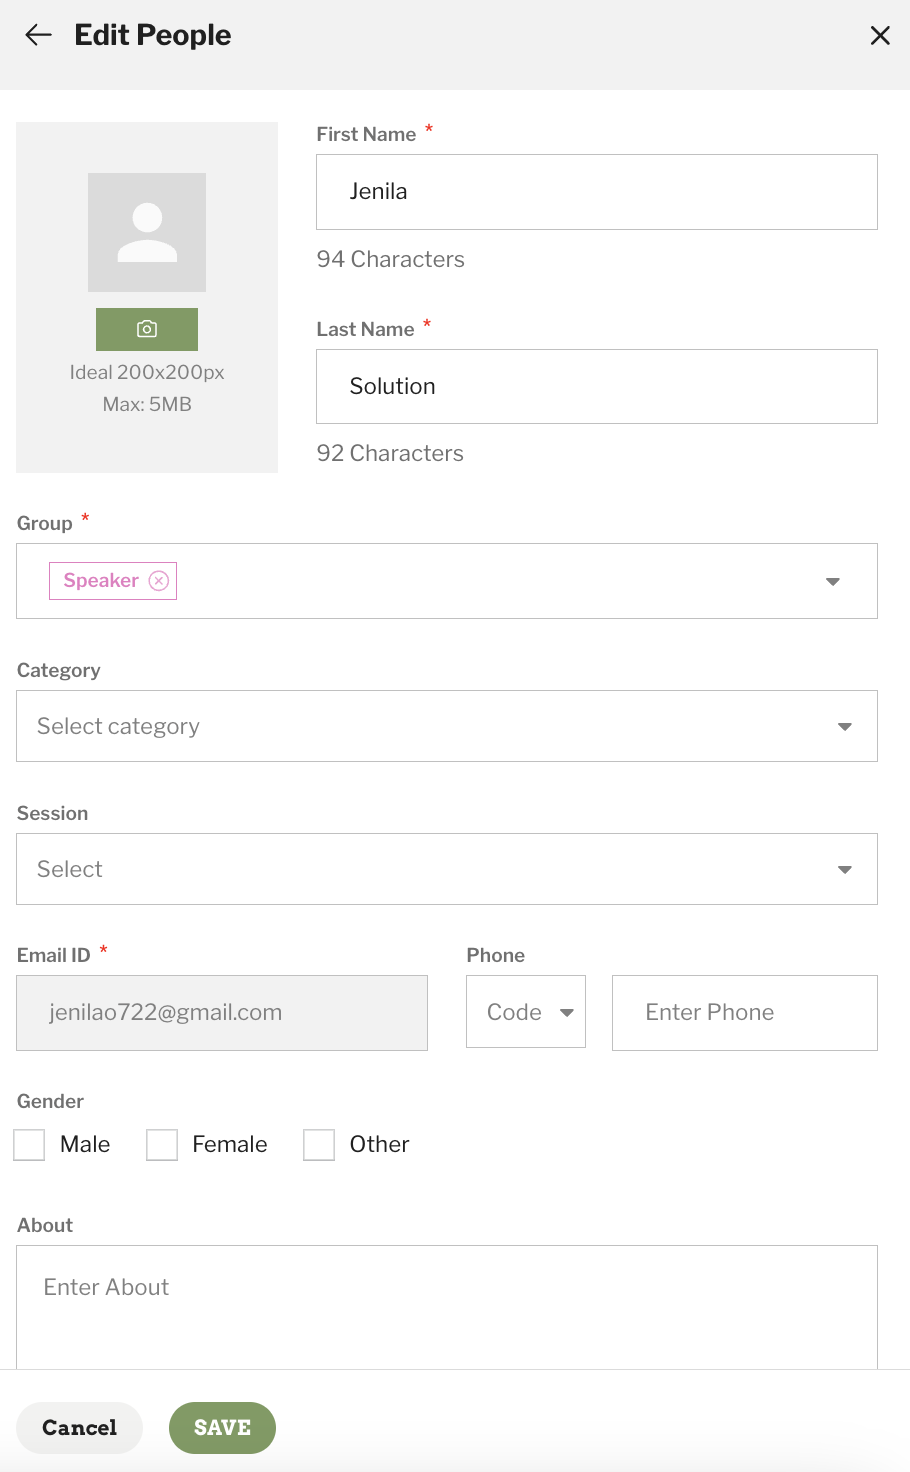
Task: Click the First Name field containing Jenila
Action: point(597,192)
